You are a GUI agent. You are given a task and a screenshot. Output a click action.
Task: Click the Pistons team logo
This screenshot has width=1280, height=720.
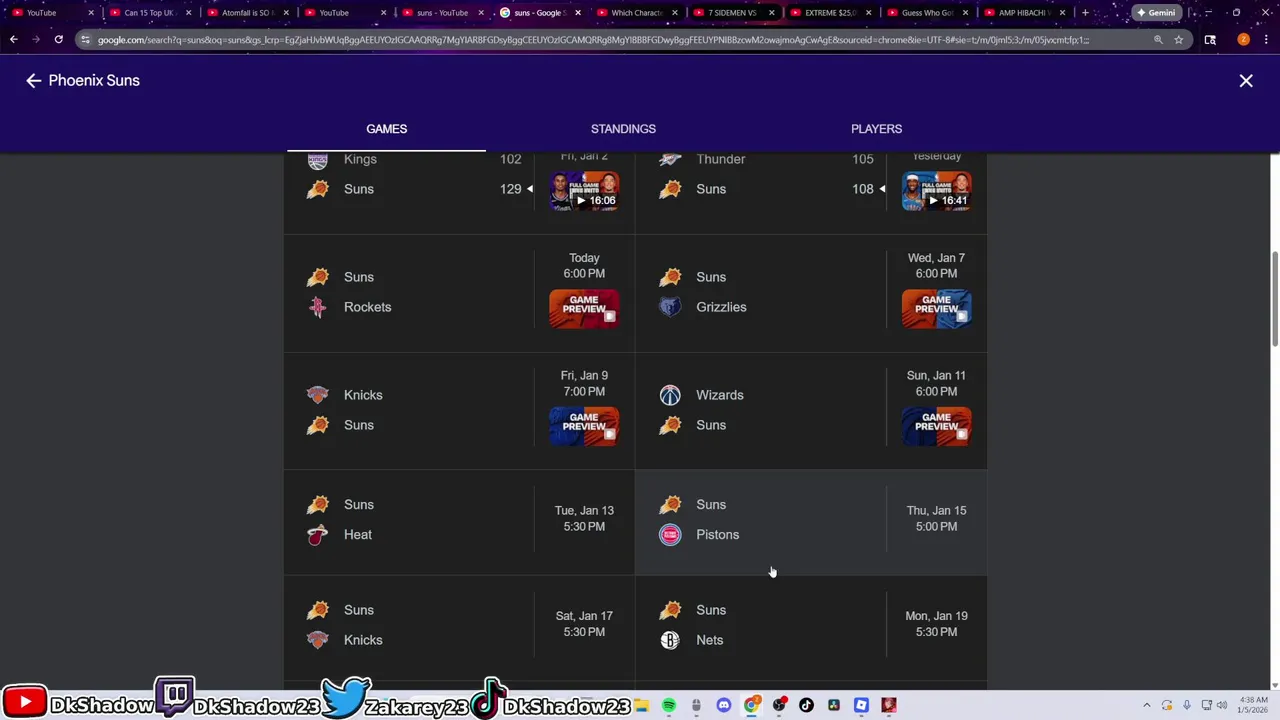click(x=670, y=535)
